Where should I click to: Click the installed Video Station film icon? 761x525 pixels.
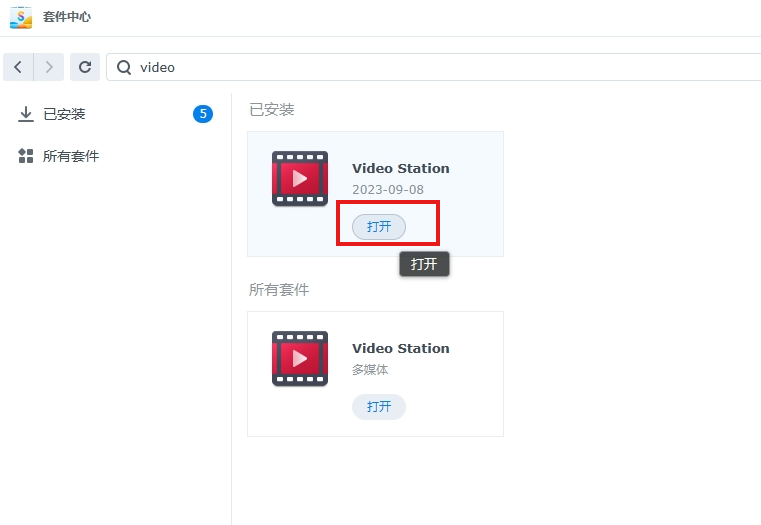click(x=300, y=179)
